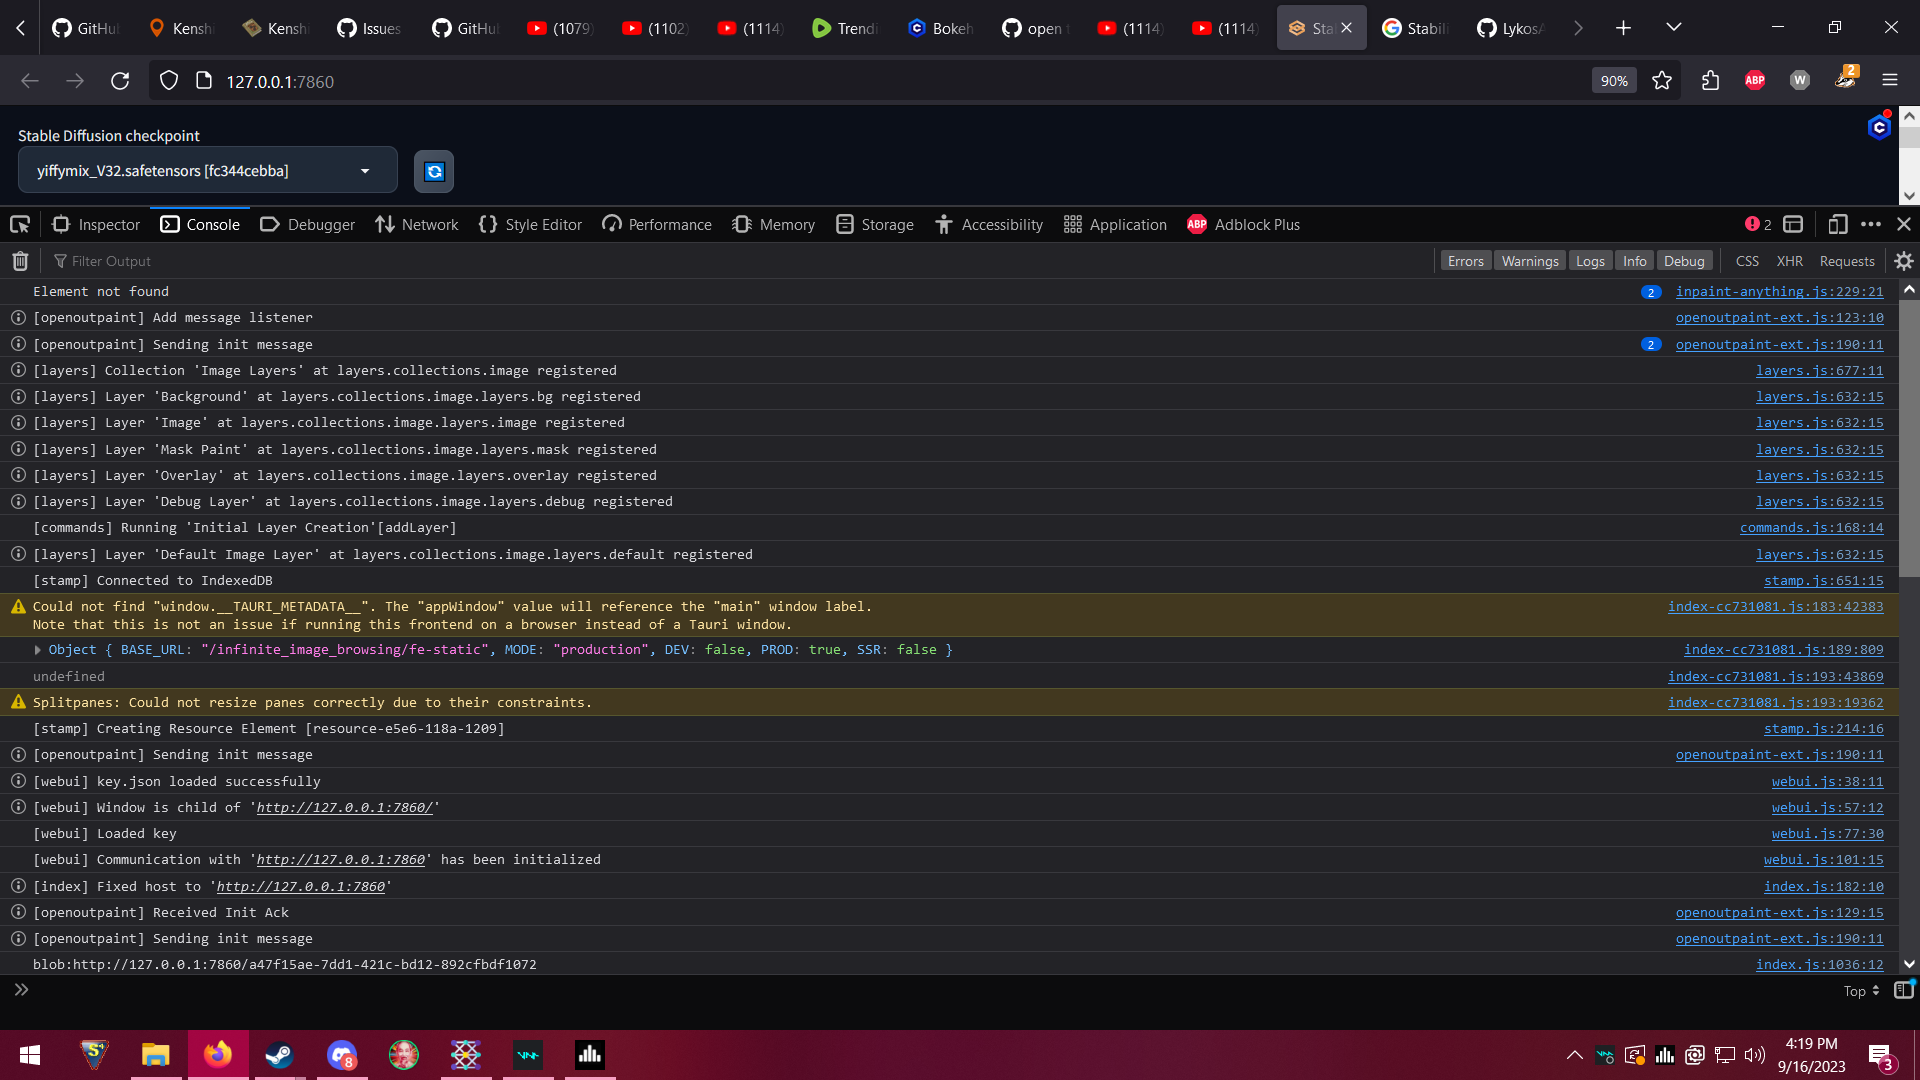Click the Adblock Plus icon in browser toolbar
1920x1080 pixels.
point(1754,80)
